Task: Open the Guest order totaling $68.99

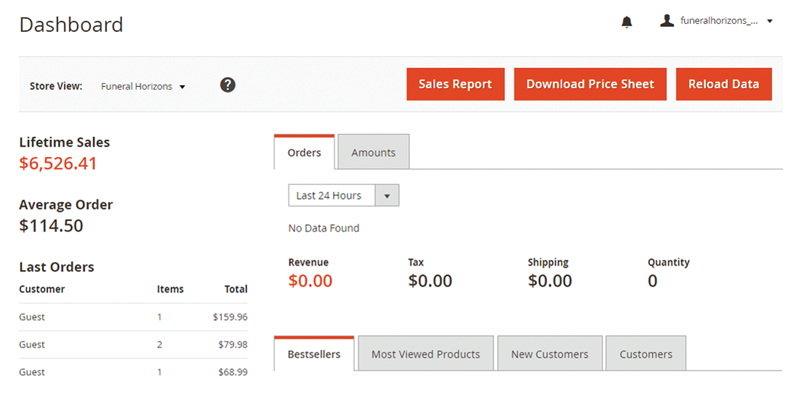Action: [133, 372]
